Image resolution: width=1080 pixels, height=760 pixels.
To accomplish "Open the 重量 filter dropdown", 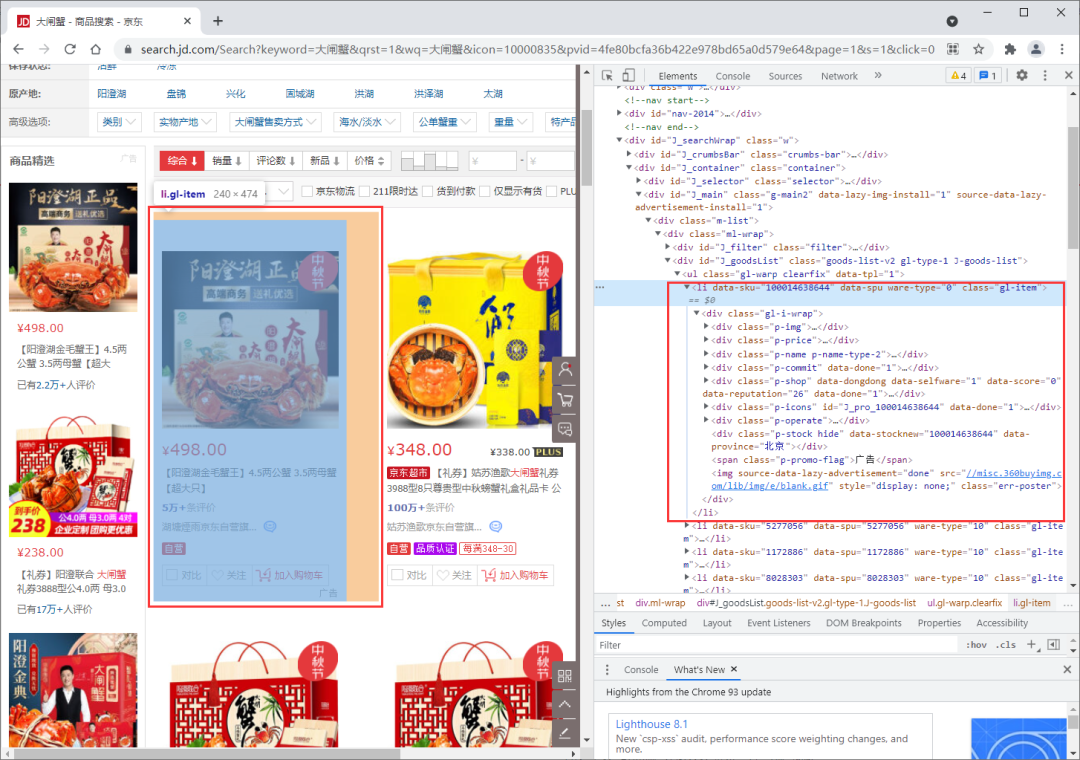I will click(510, 122).
